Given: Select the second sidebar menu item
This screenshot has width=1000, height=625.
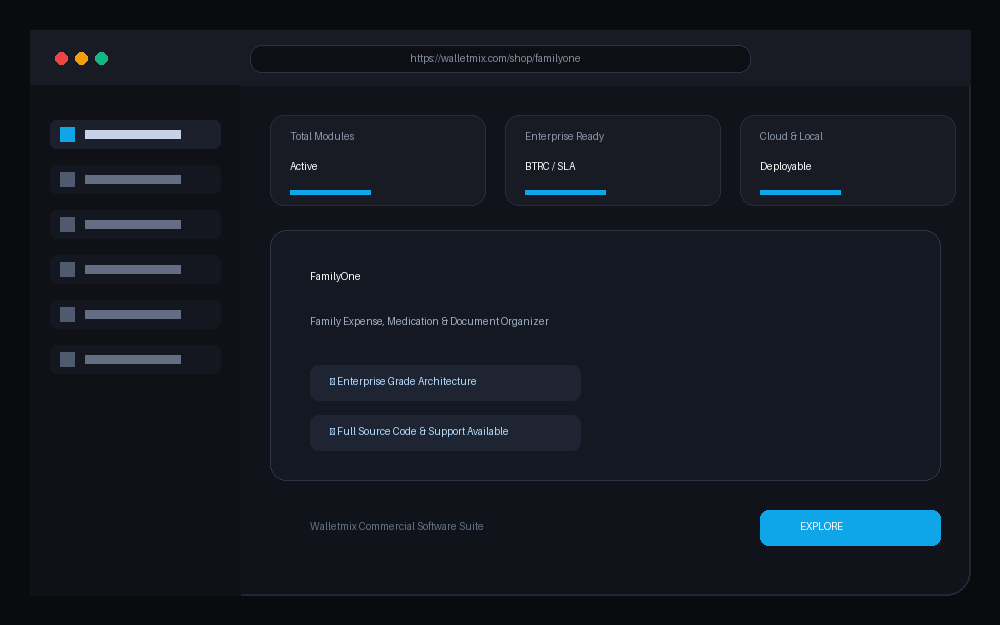Looking at the screenshot, I should [135, 180].
